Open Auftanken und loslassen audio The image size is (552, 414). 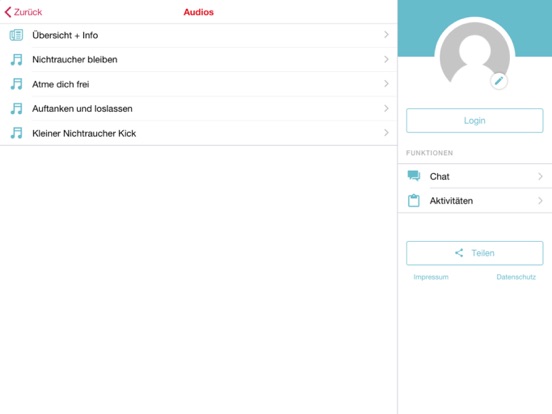click(x=199, y=108)
